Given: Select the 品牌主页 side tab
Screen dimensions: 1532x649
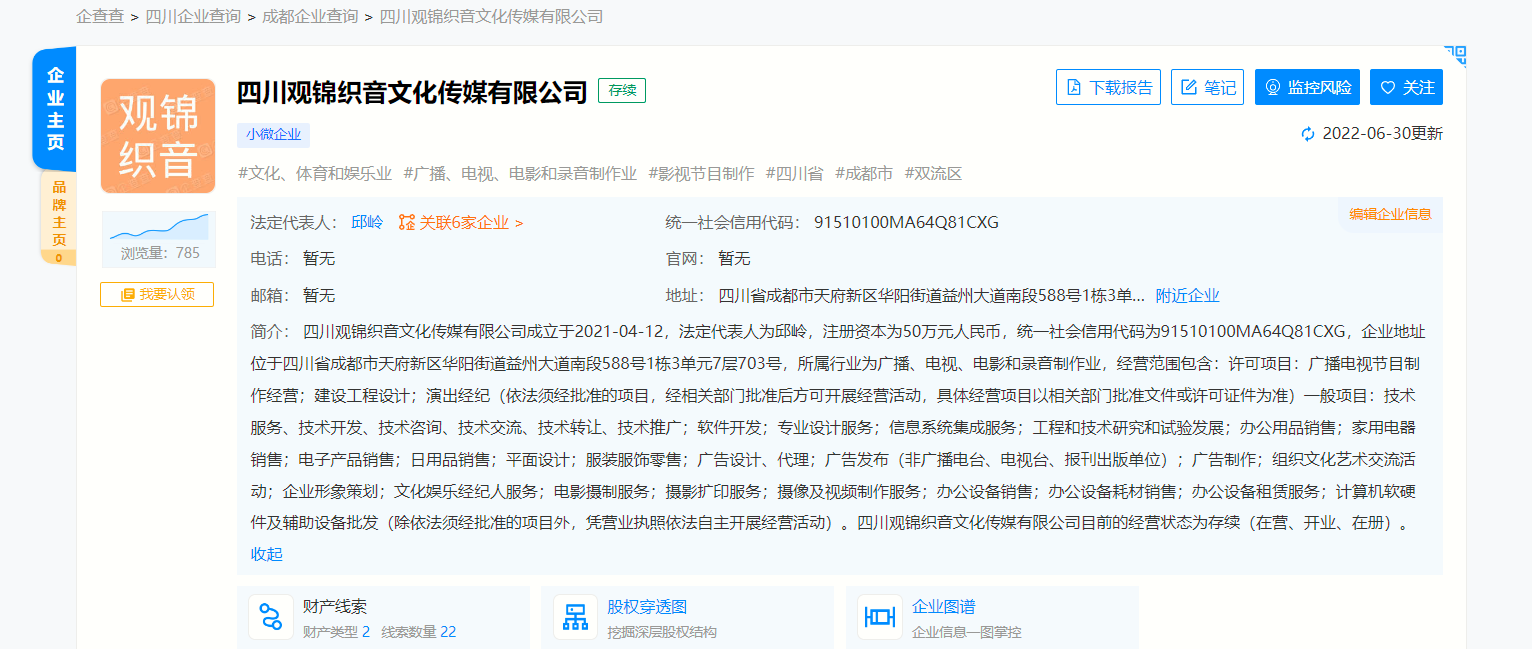Looking at the screenshot, I should tap(59, 218).
